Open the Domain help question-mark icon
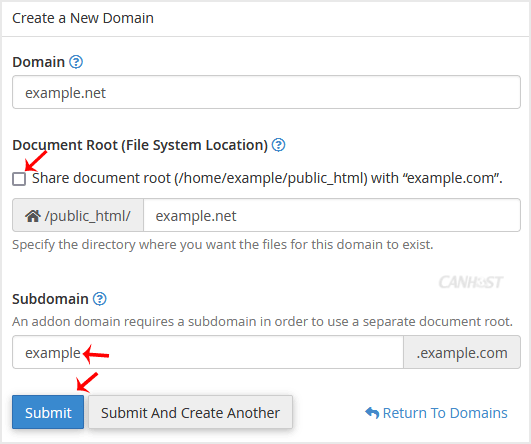 (x=76, y=62)
